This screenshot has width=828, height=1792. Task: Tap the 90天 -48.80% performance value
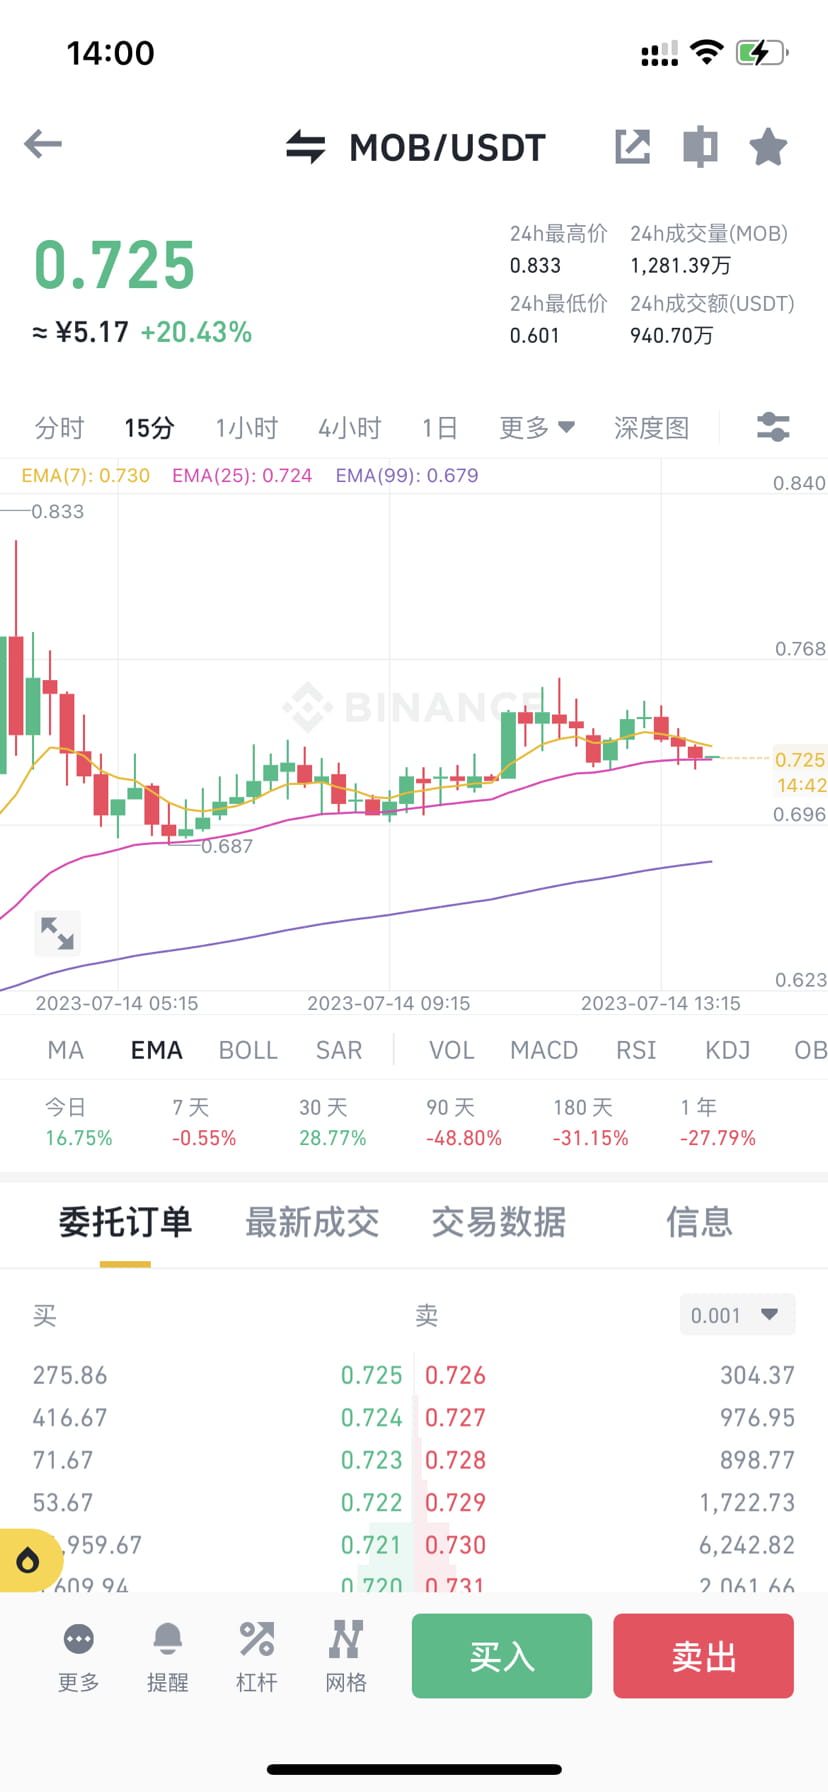[x=464, y=1138]
